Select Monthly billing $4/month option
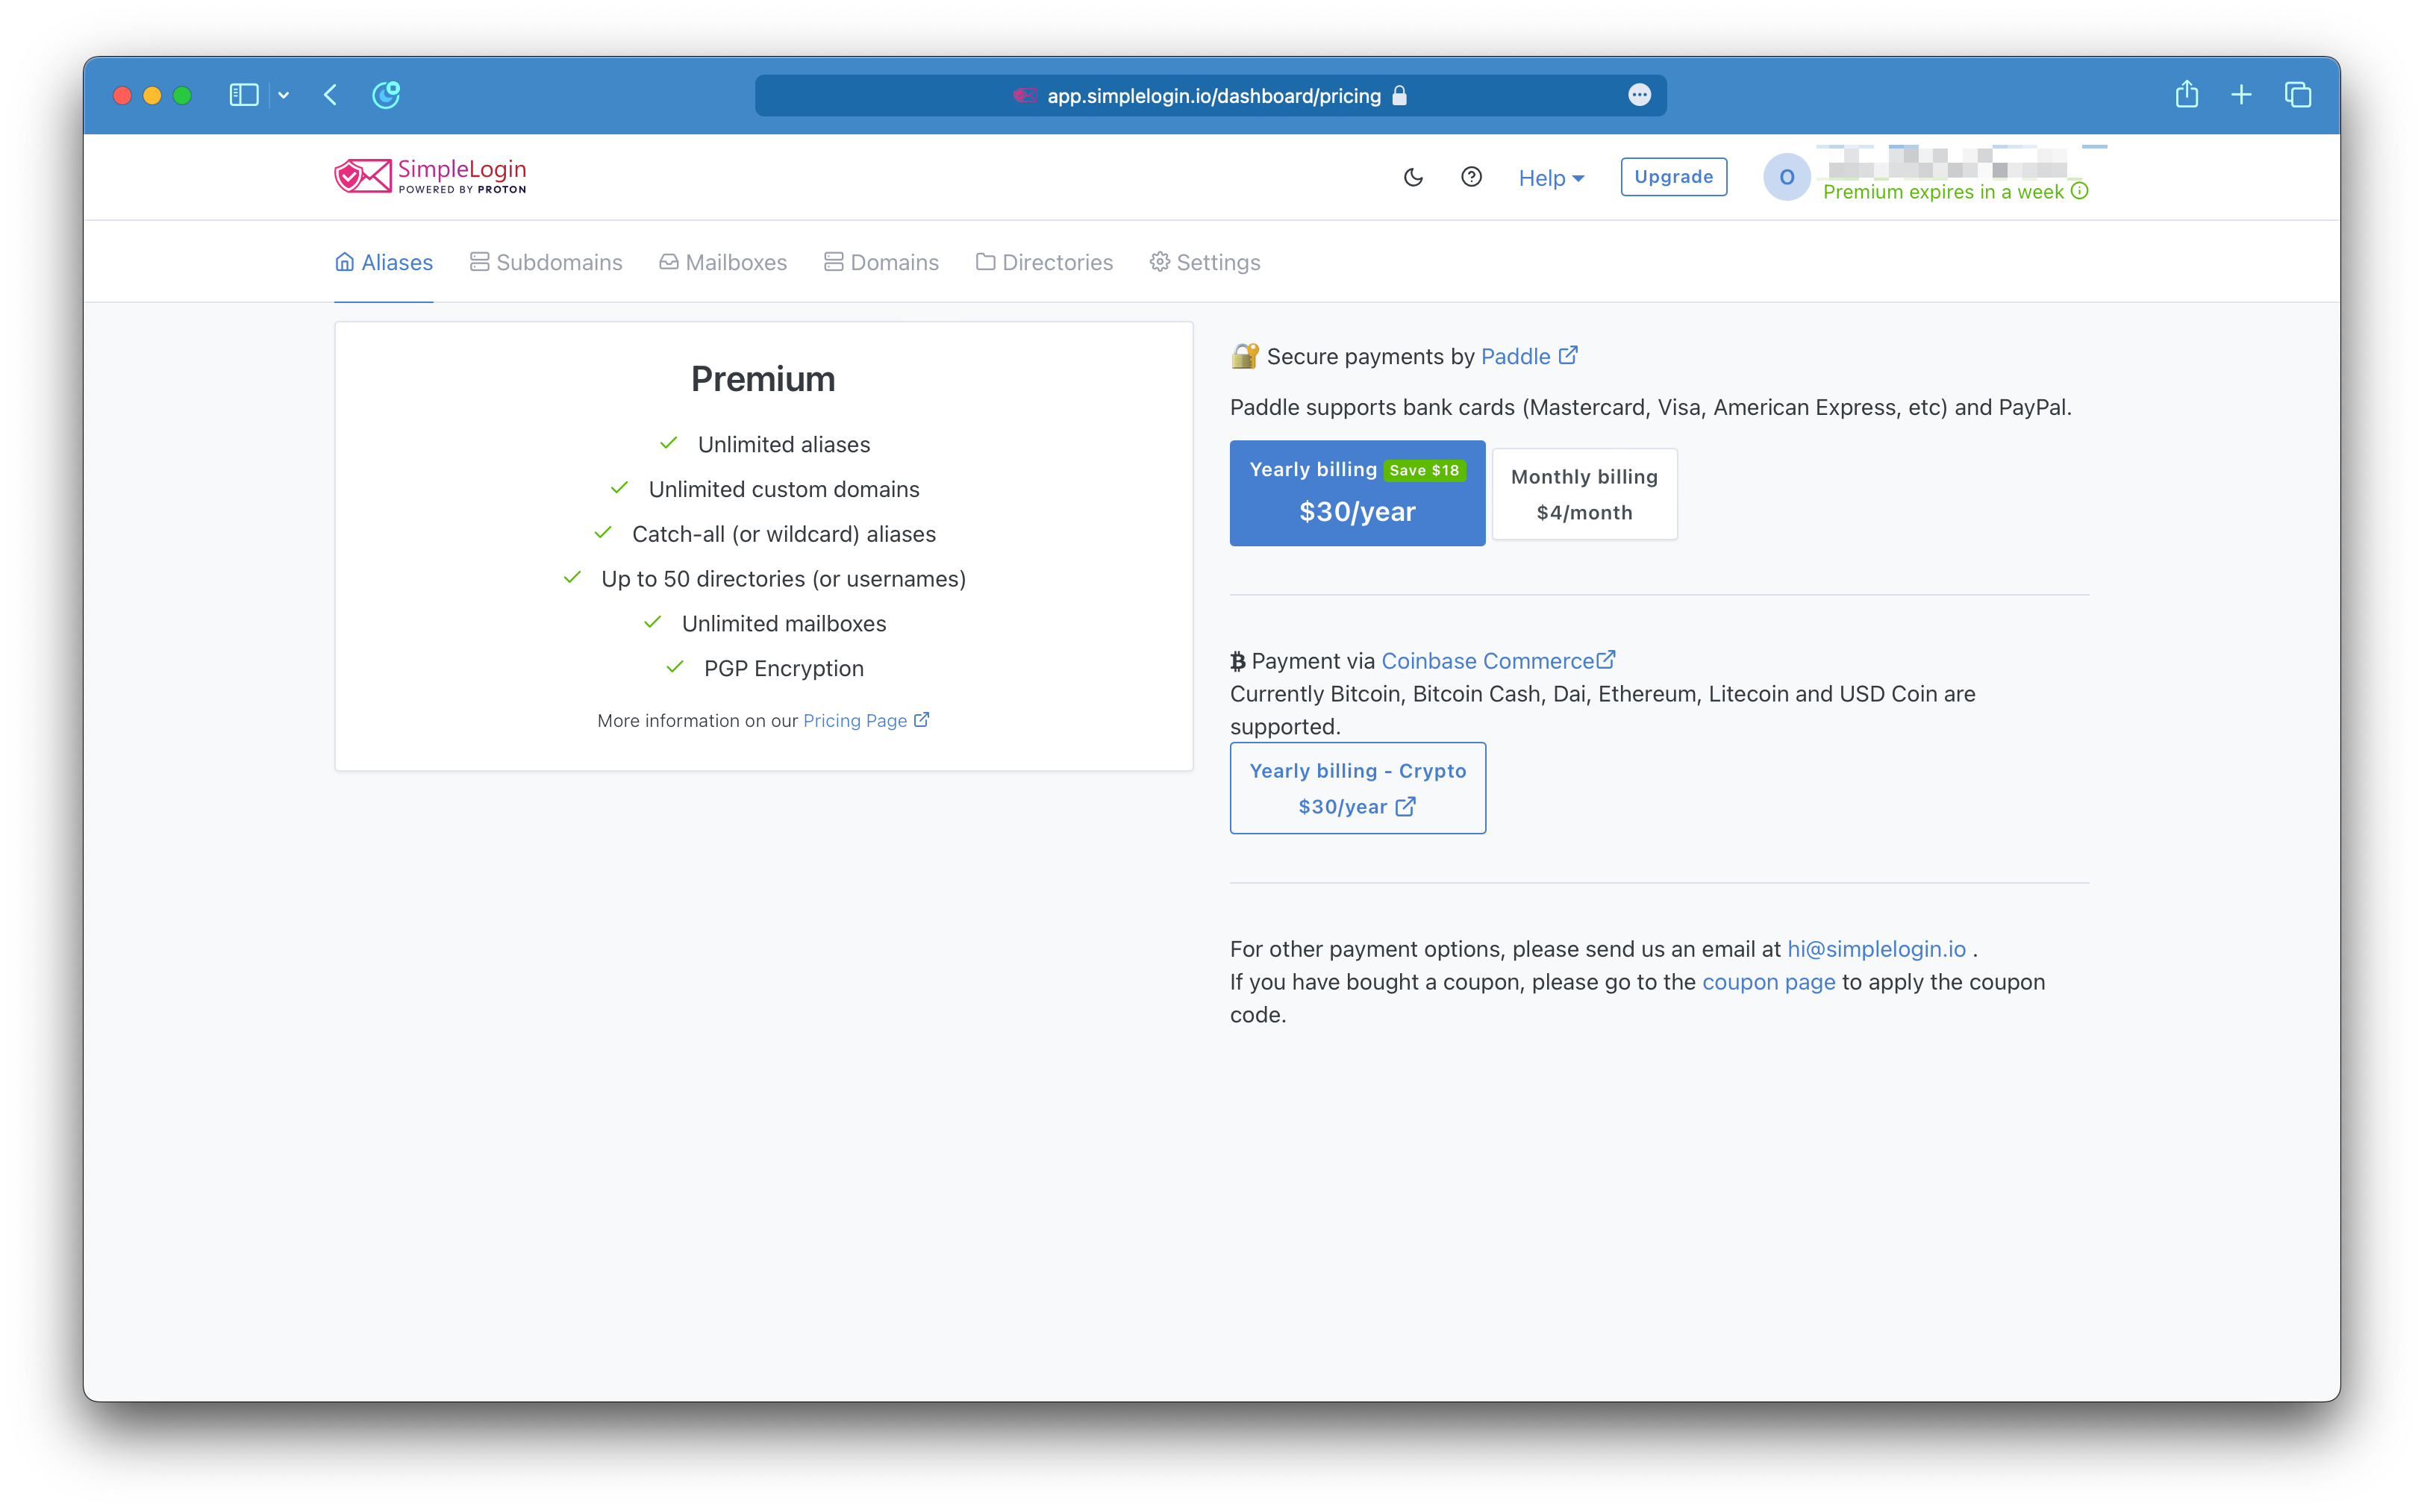This screenshot has width=2424, height=1512. pos(1584,494)
